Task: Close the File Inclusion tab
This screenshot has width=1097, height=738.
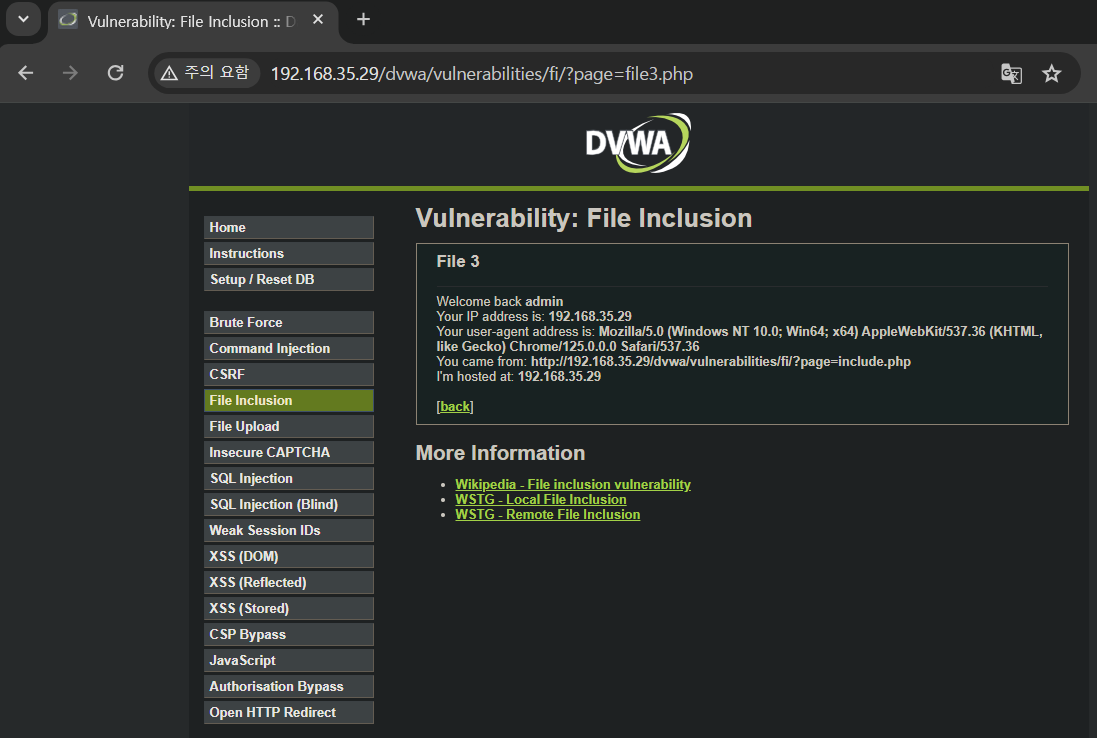Action: tap(318, 20)
